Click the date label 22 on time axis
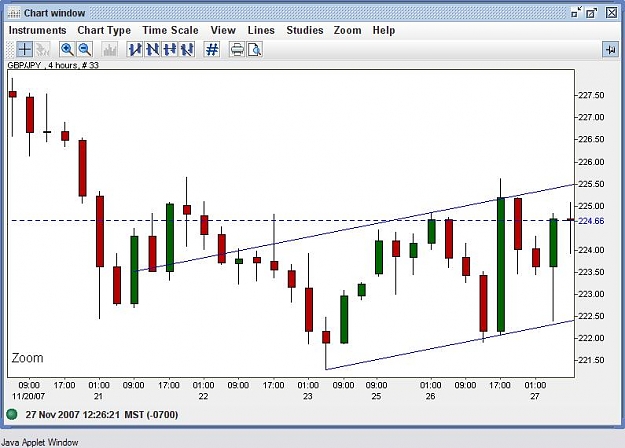 coord(203,396)
